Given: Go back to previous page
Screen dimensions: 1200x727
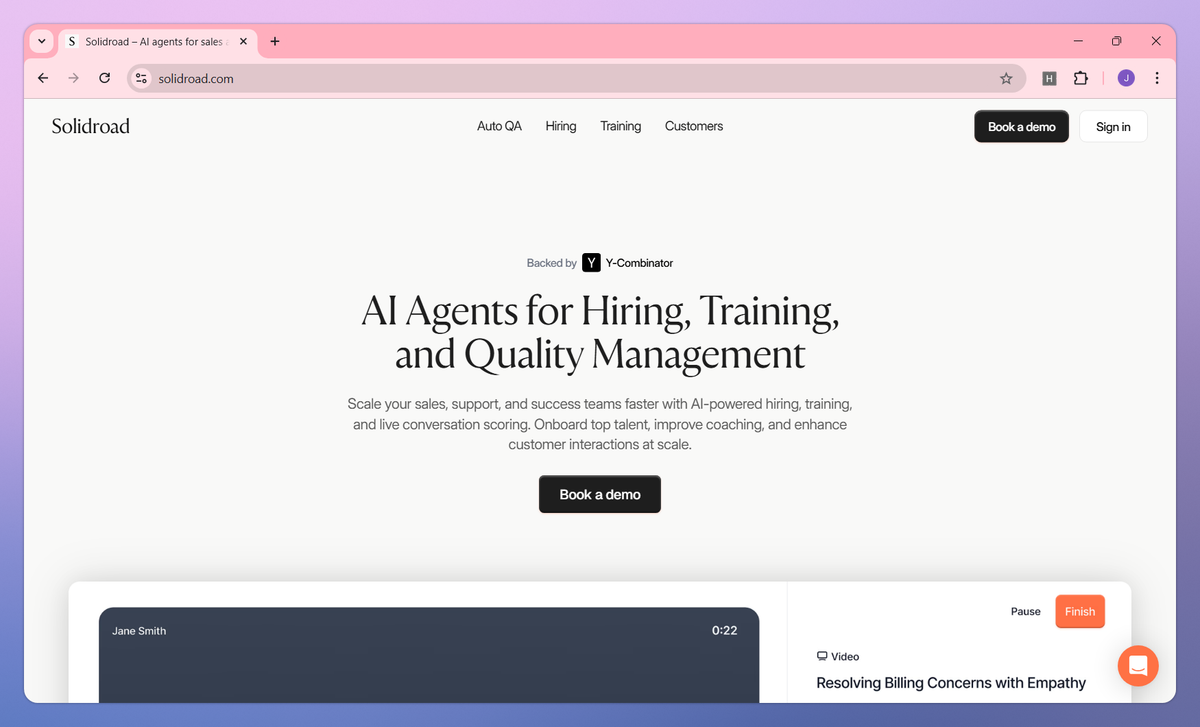Looking at the screenshot, I should point(43,78).
